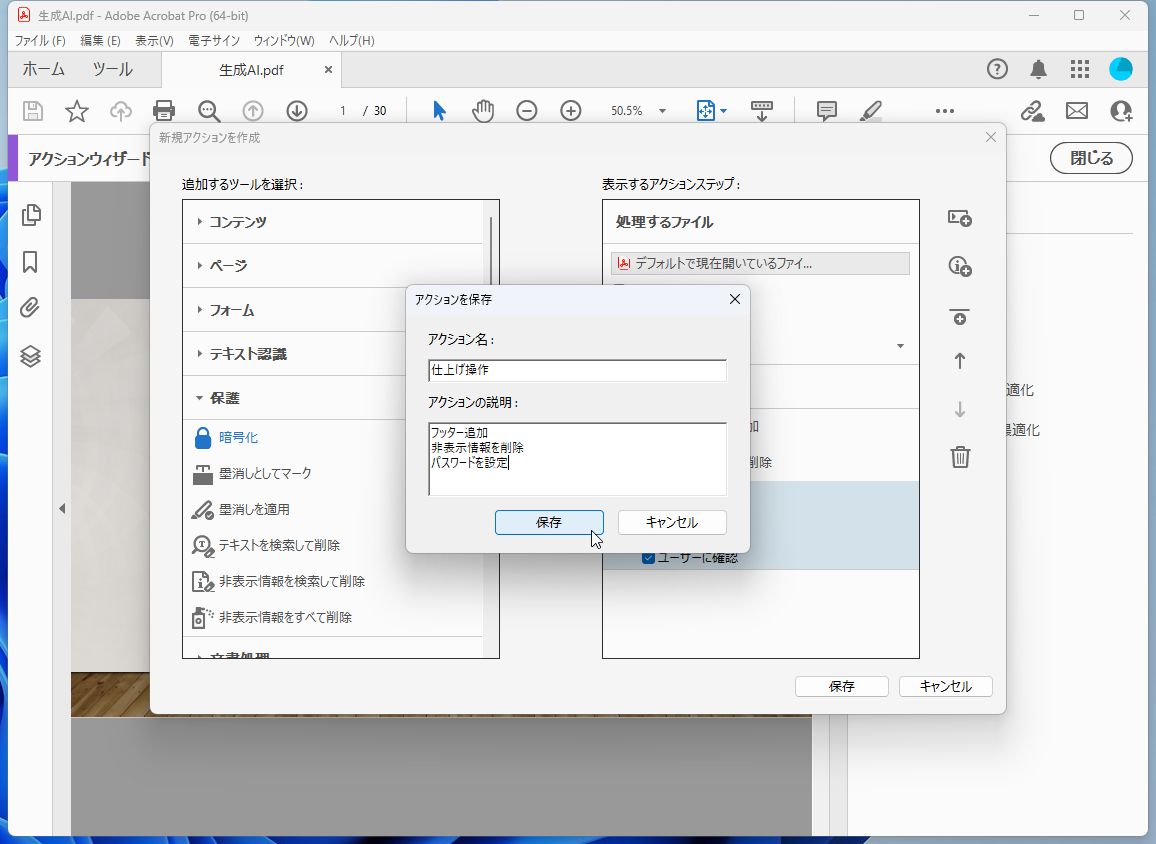Click the Save file icon in toolbar
The image size is (1156, 844).
tap(32, 110)
